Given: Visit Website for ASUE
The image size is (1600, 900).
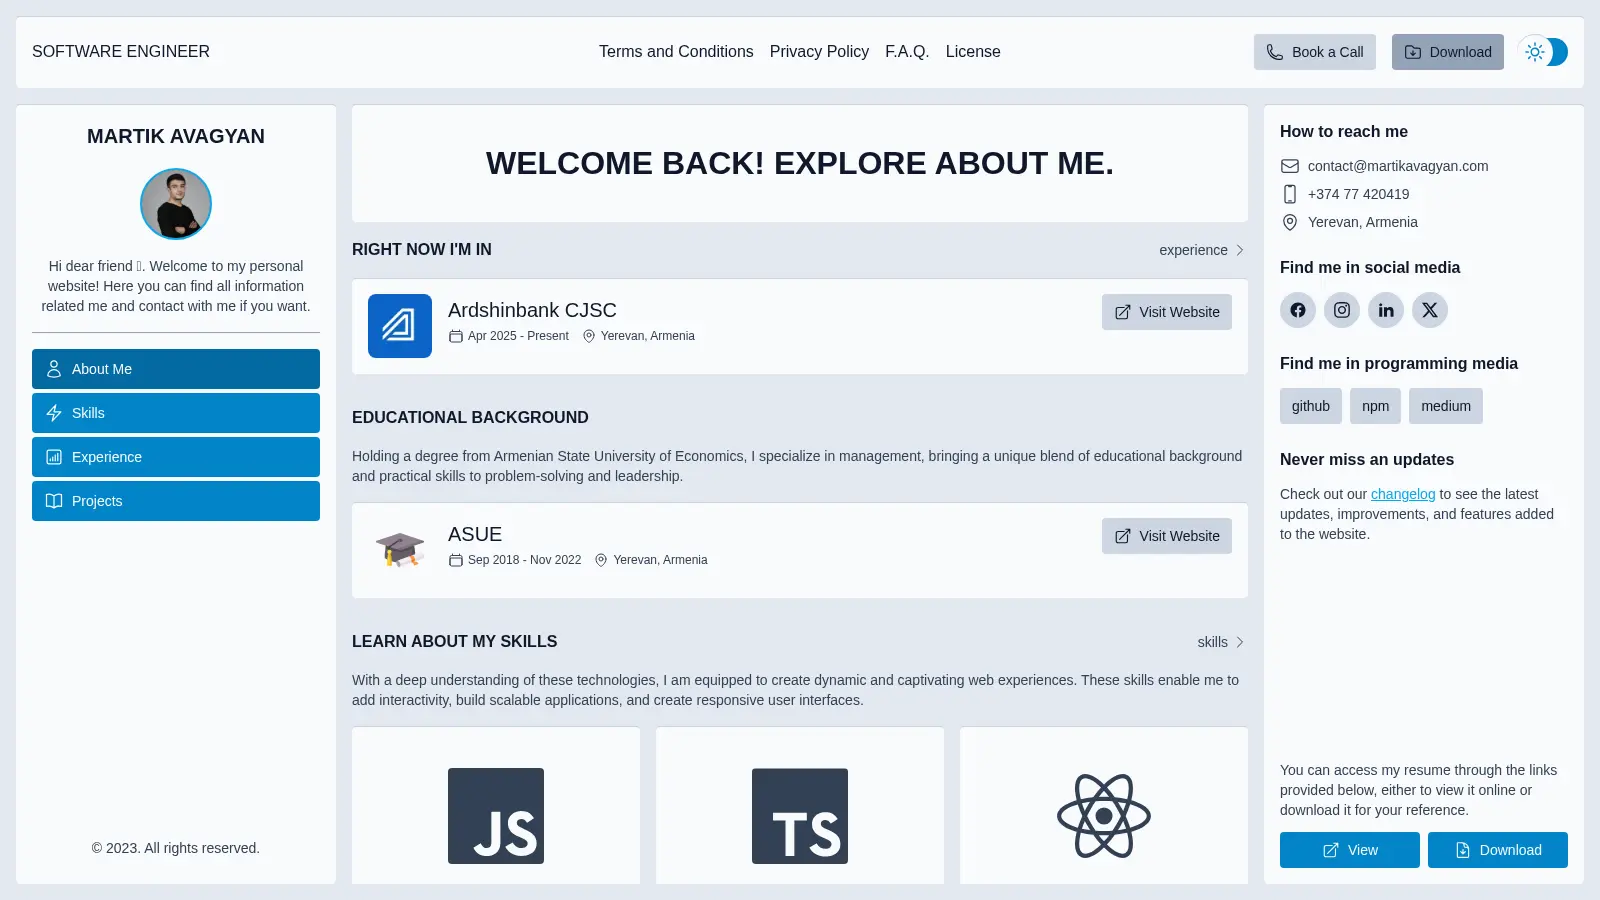Looking at the screenshot, I should pyautogui.click(x=1167, y=536).
